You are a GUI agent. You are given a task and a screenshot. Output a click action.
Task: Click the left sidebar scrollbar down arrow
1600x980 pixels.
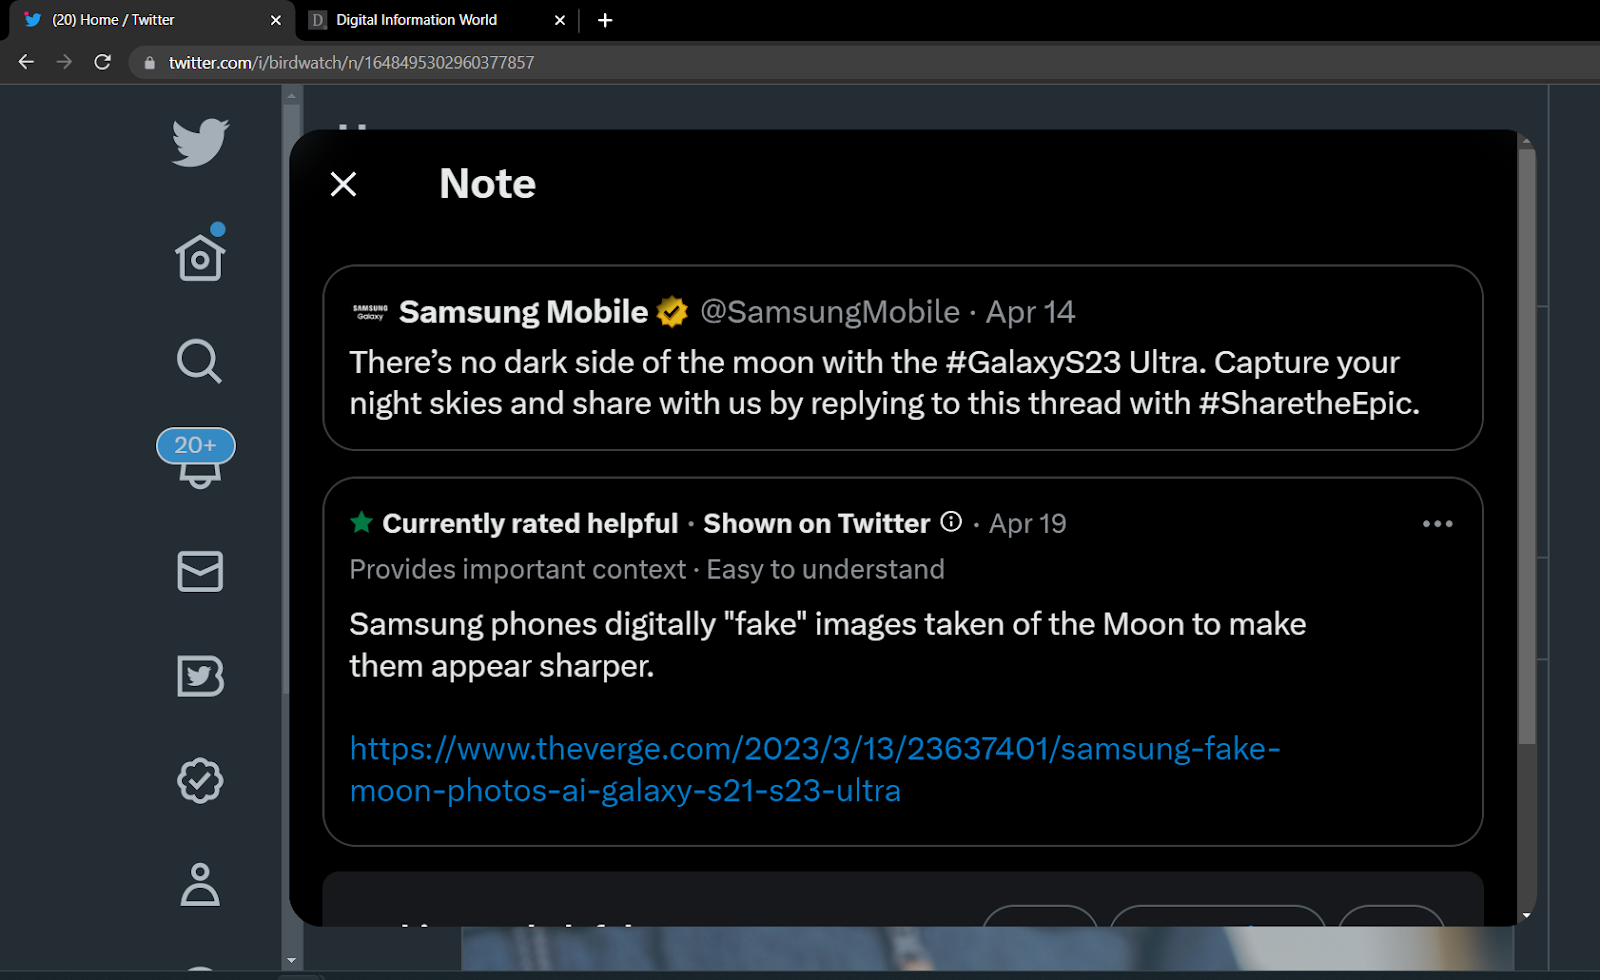tap(291, 960)
